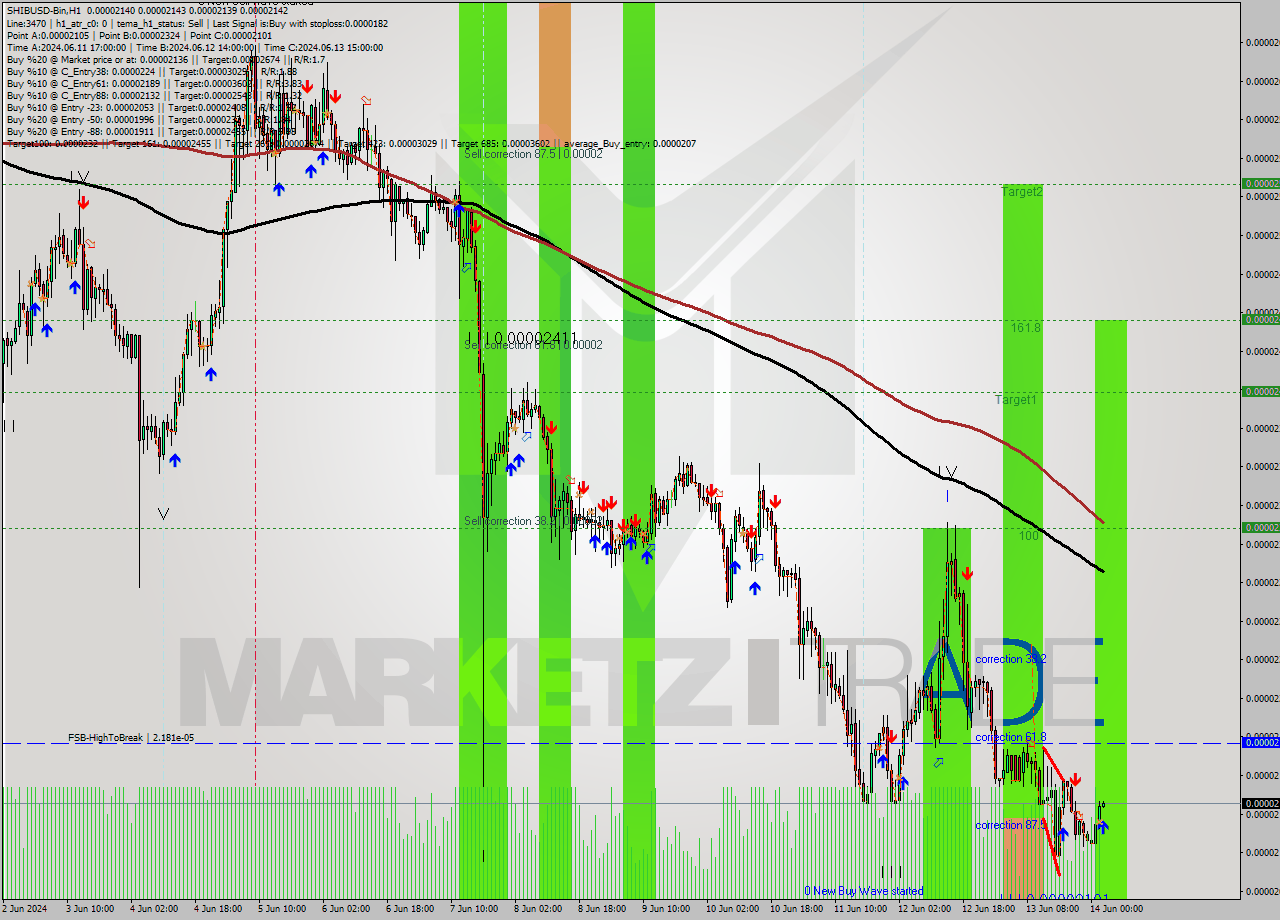Click the 'Buy %10 @ Entry -23' line
Image resolution: width=1280 pixels, height=920 pixels.
[151, 107]
